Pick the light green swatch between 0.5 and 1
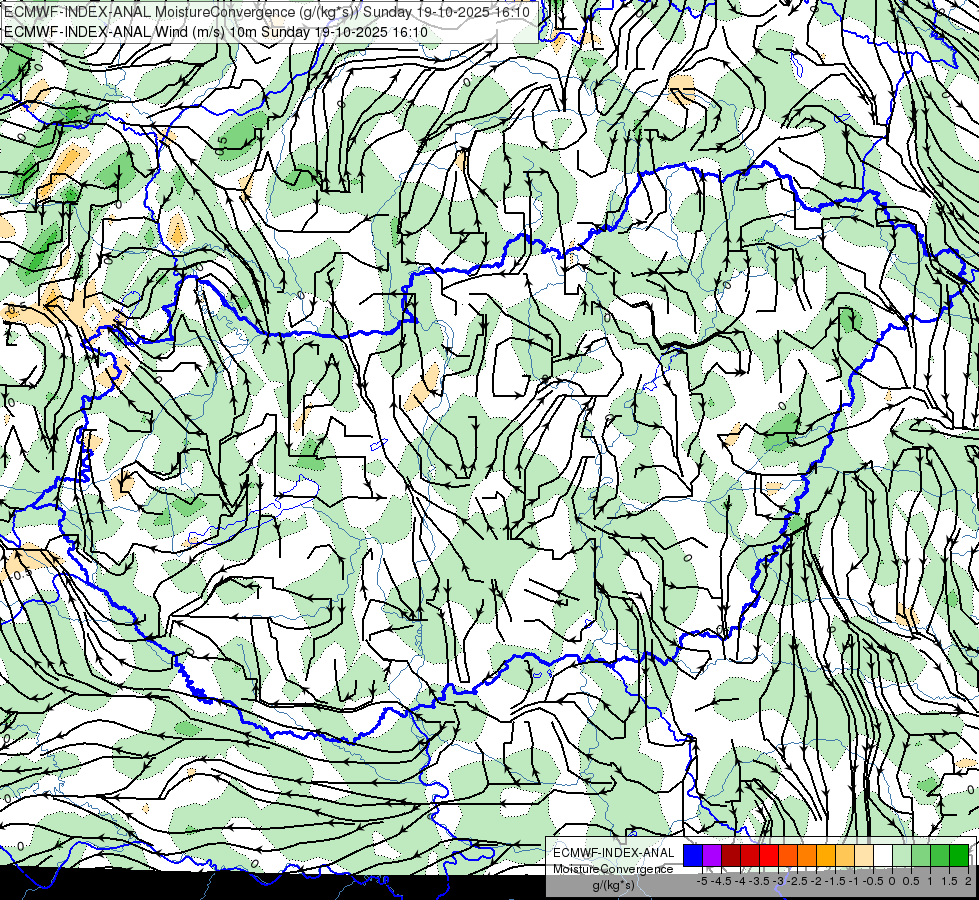 [x=921, y=855]
